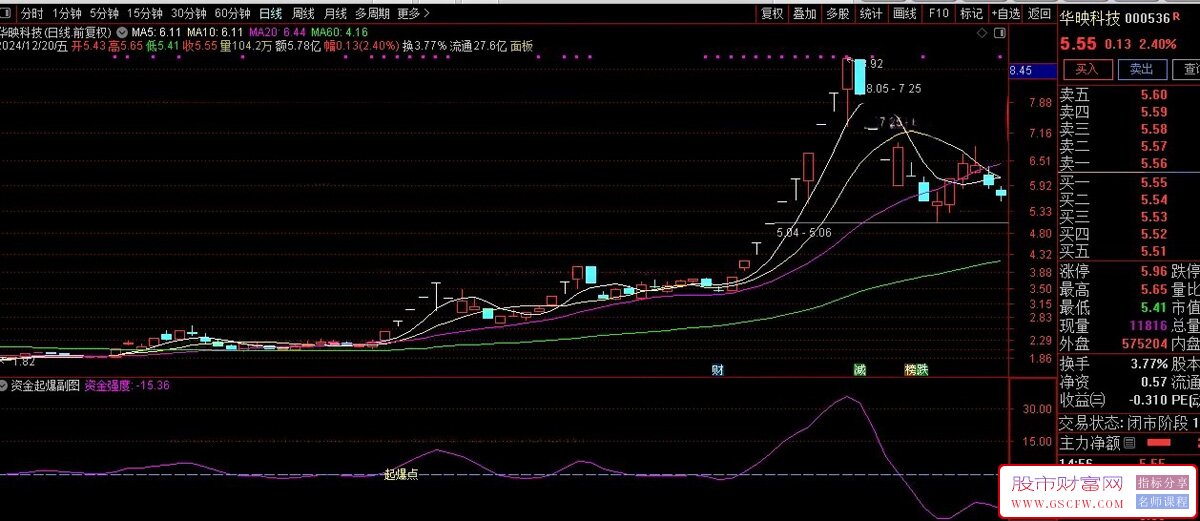1200x521 pixels.
Task: Click the 最高 5.65 value
Action: tap(1153, 289)
